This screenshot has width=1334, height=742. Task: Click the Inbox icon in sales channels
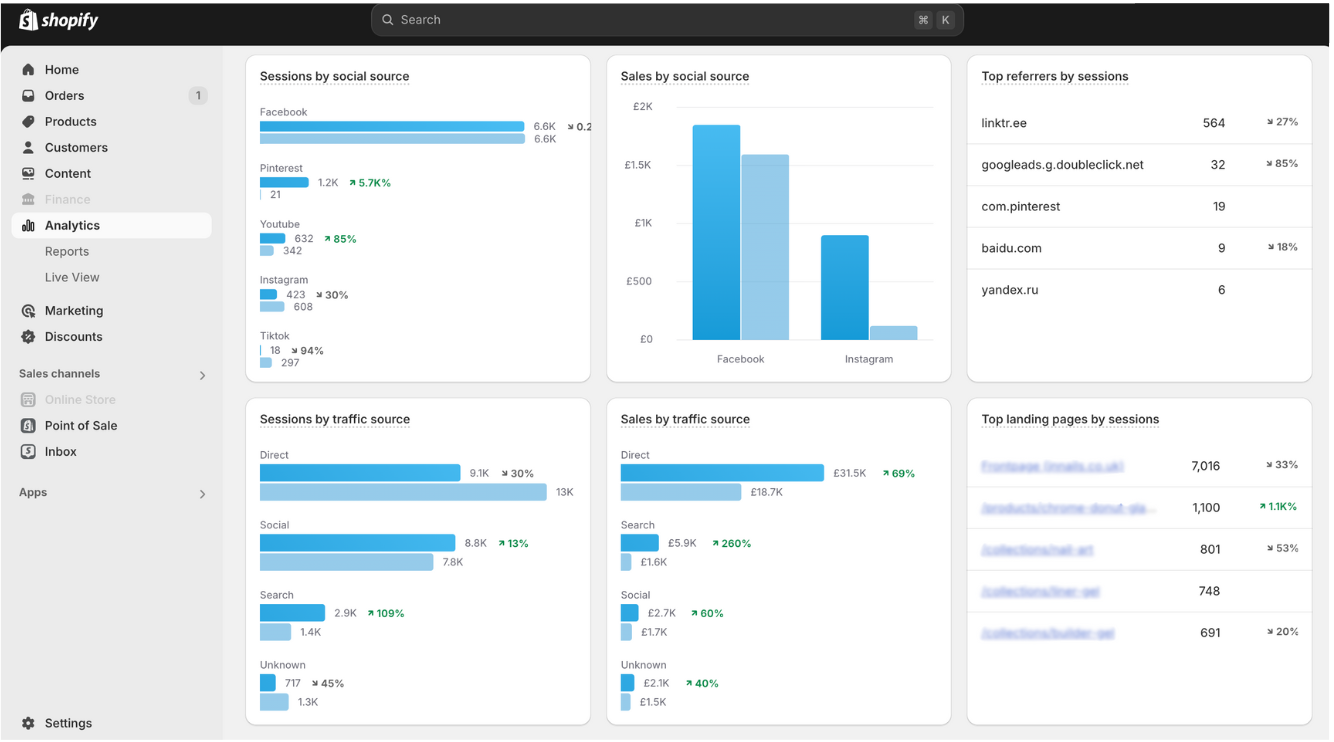tap(28, 452)
